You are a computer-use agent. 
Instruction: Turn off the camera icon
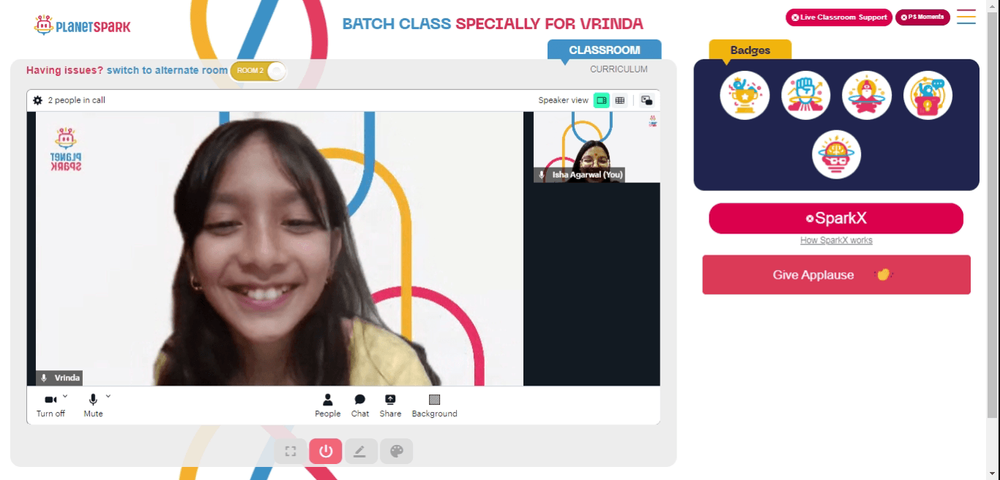(50, 400)
